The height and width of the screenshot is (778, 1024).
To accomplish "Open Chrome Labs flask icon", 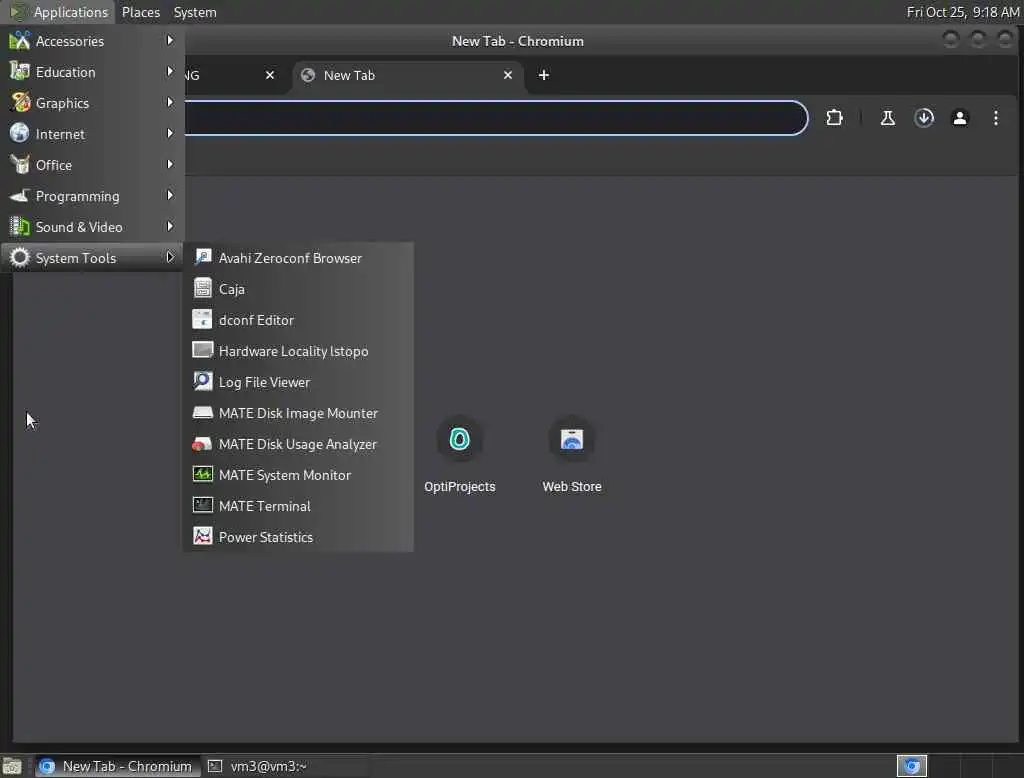I will [x=888, y=118].
